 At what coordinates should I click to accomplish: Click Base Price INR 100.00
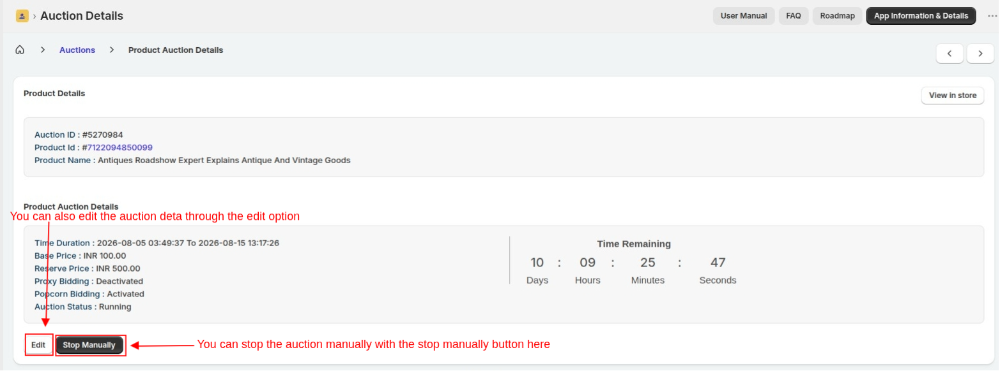pyautogui.click(x=80, y=256)
